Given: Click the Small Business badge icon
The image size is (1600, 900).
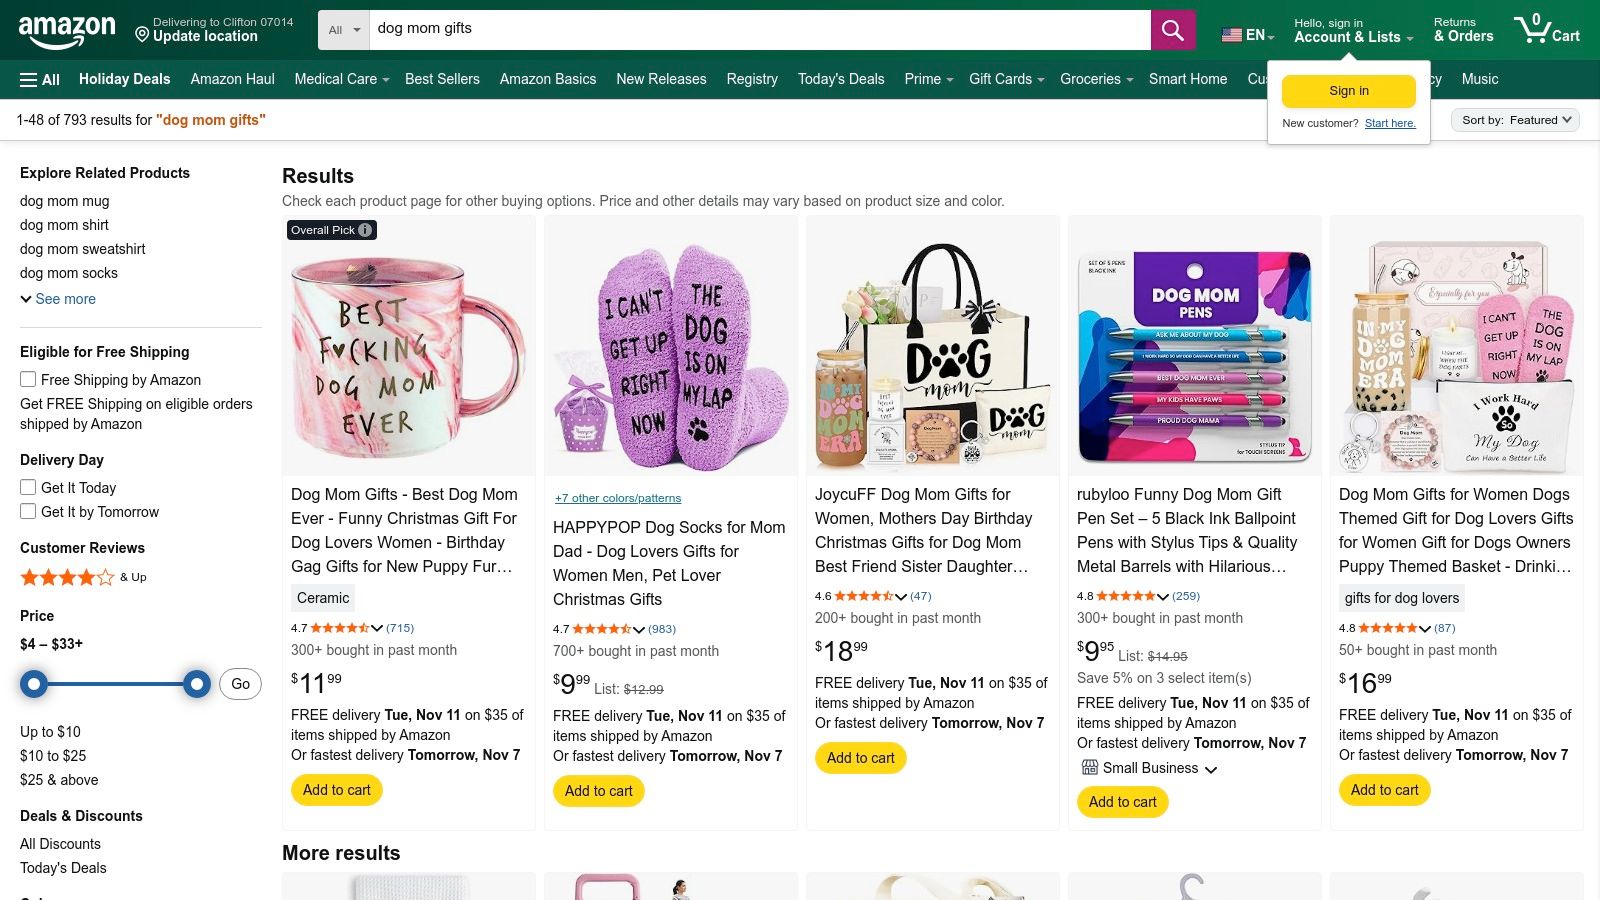Looking at the screenshot, I should tap(1089, 767).
